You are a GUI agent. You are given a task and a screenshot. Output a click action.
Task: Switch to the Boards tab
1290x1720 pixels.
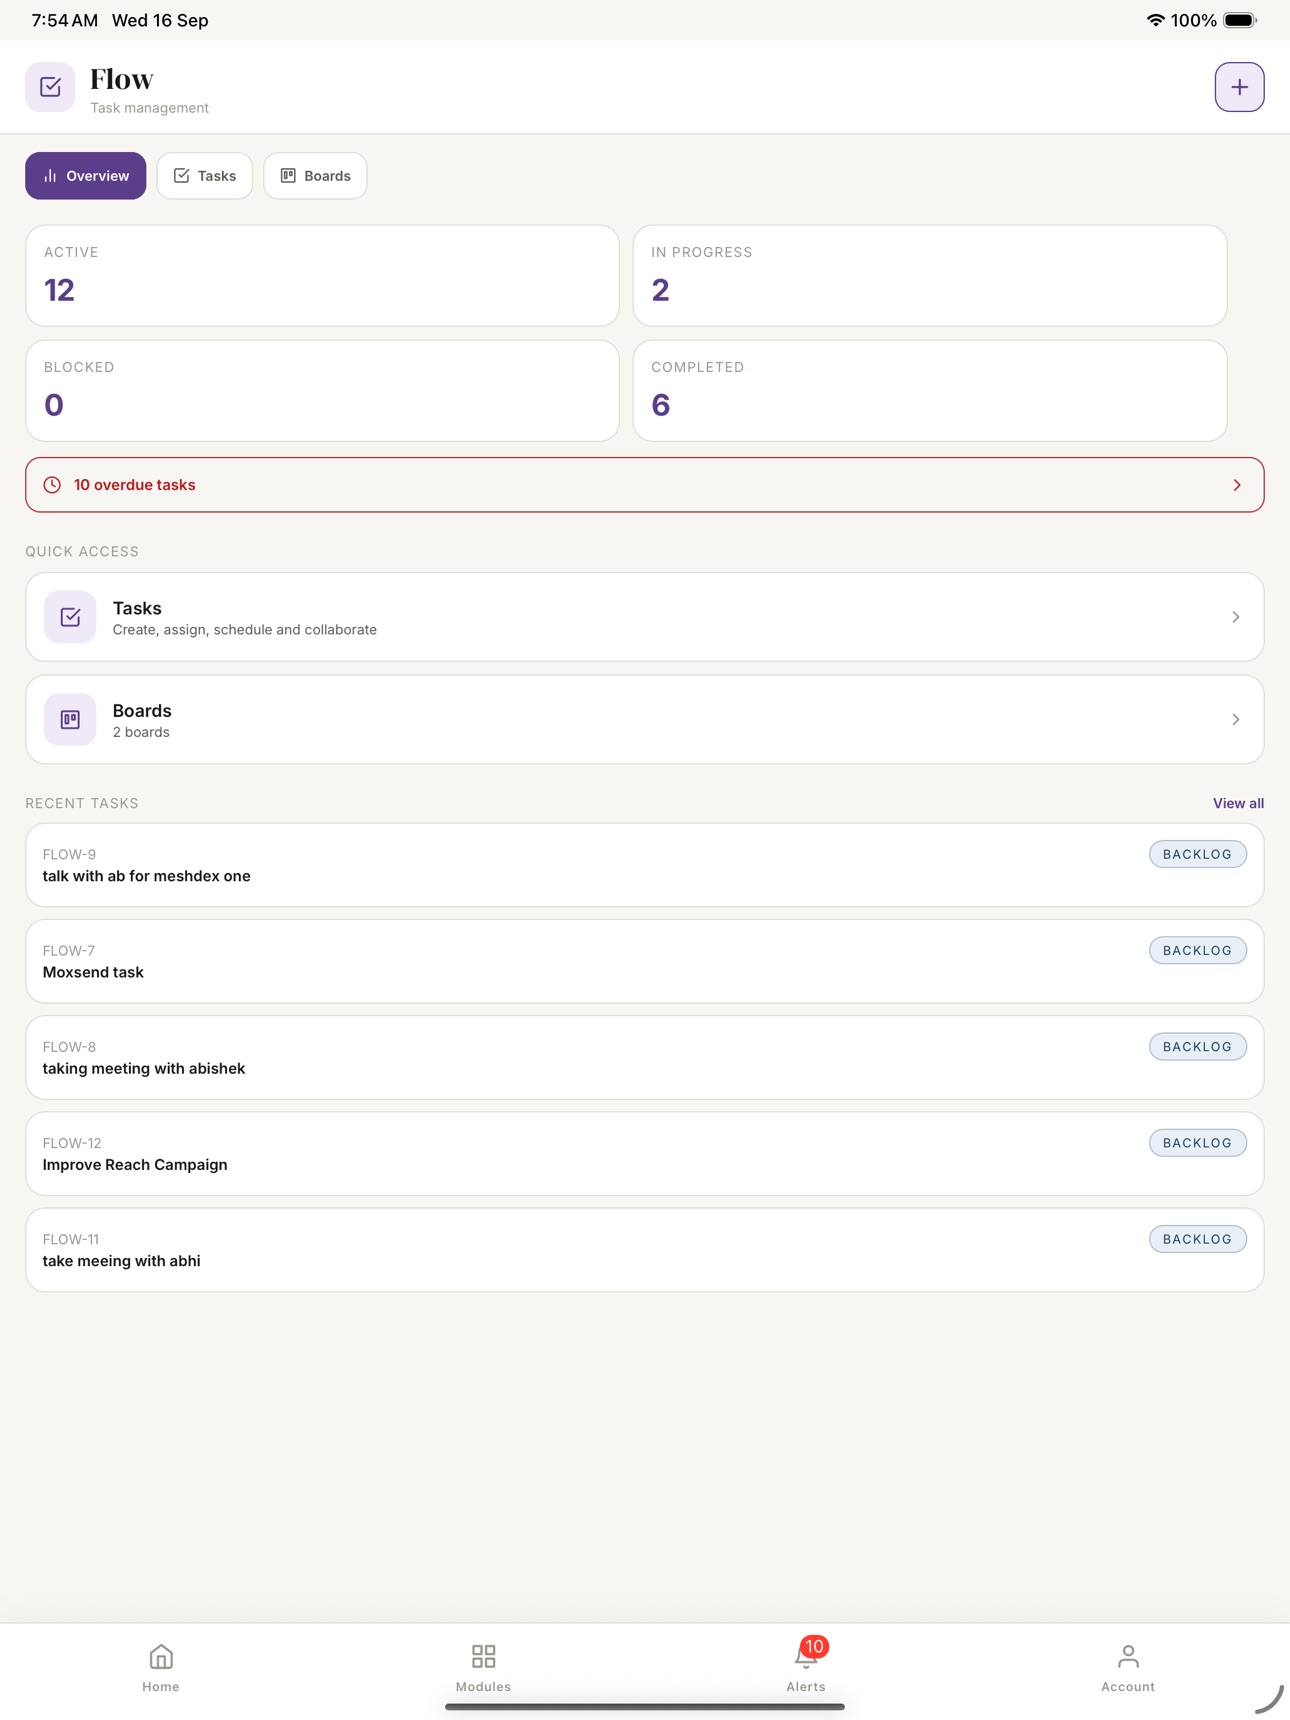click(315, 176)
